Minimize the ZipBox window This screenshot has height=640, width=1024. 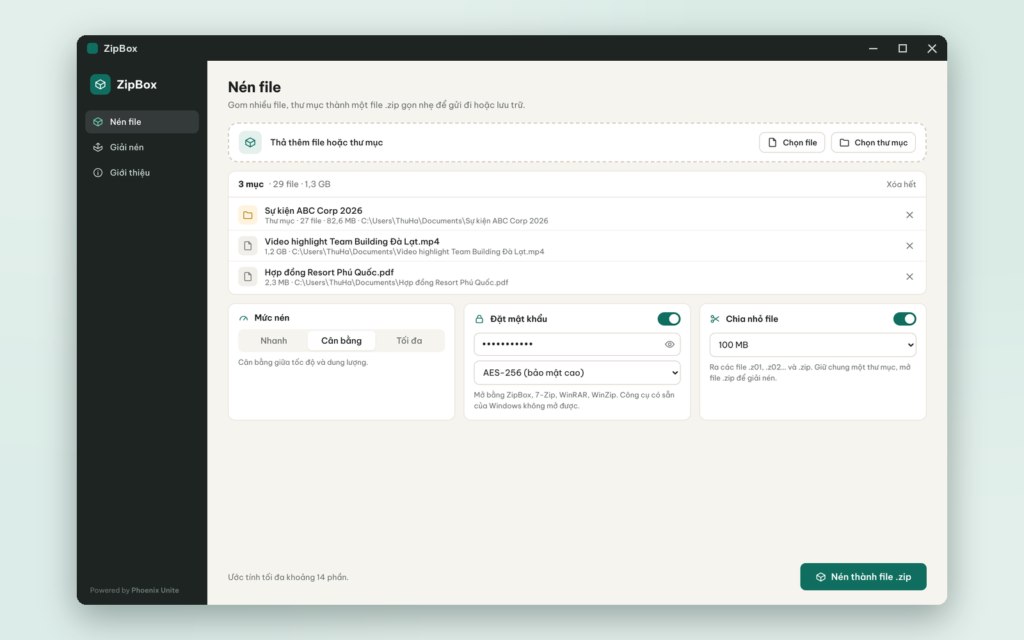[x=873, y=48]
